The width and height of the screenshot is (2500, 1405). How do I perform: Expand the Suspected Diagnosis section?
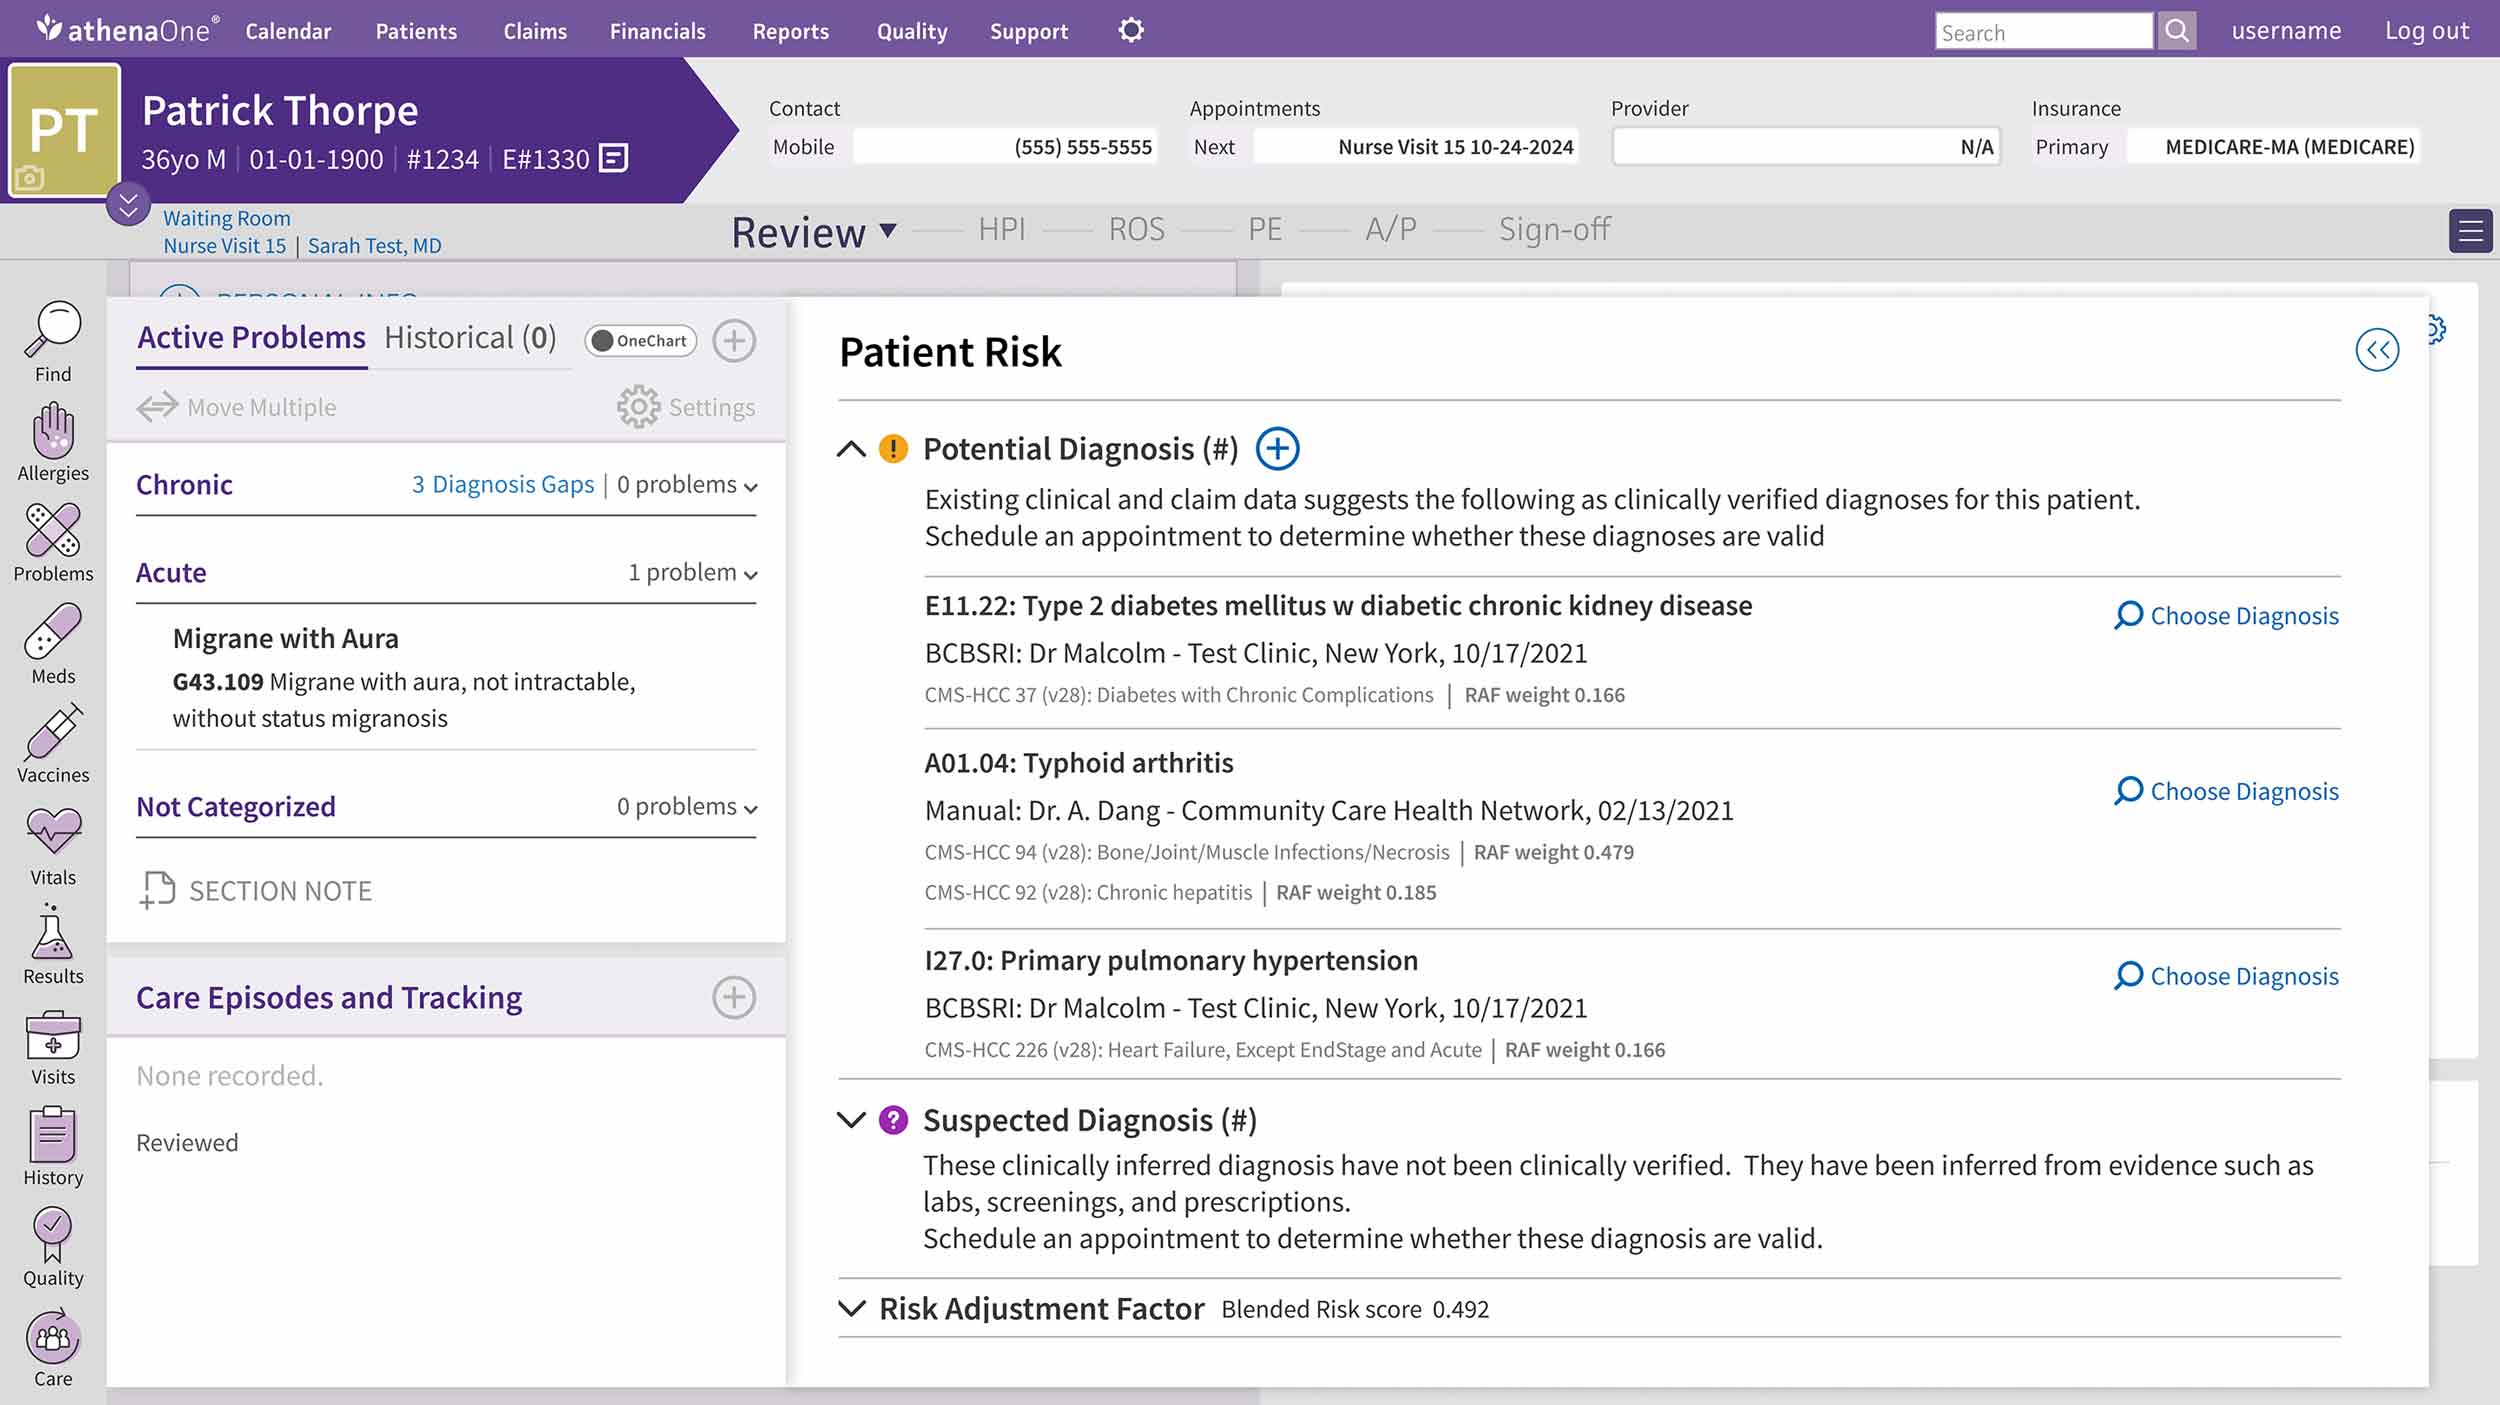[x=851, y=1121]
